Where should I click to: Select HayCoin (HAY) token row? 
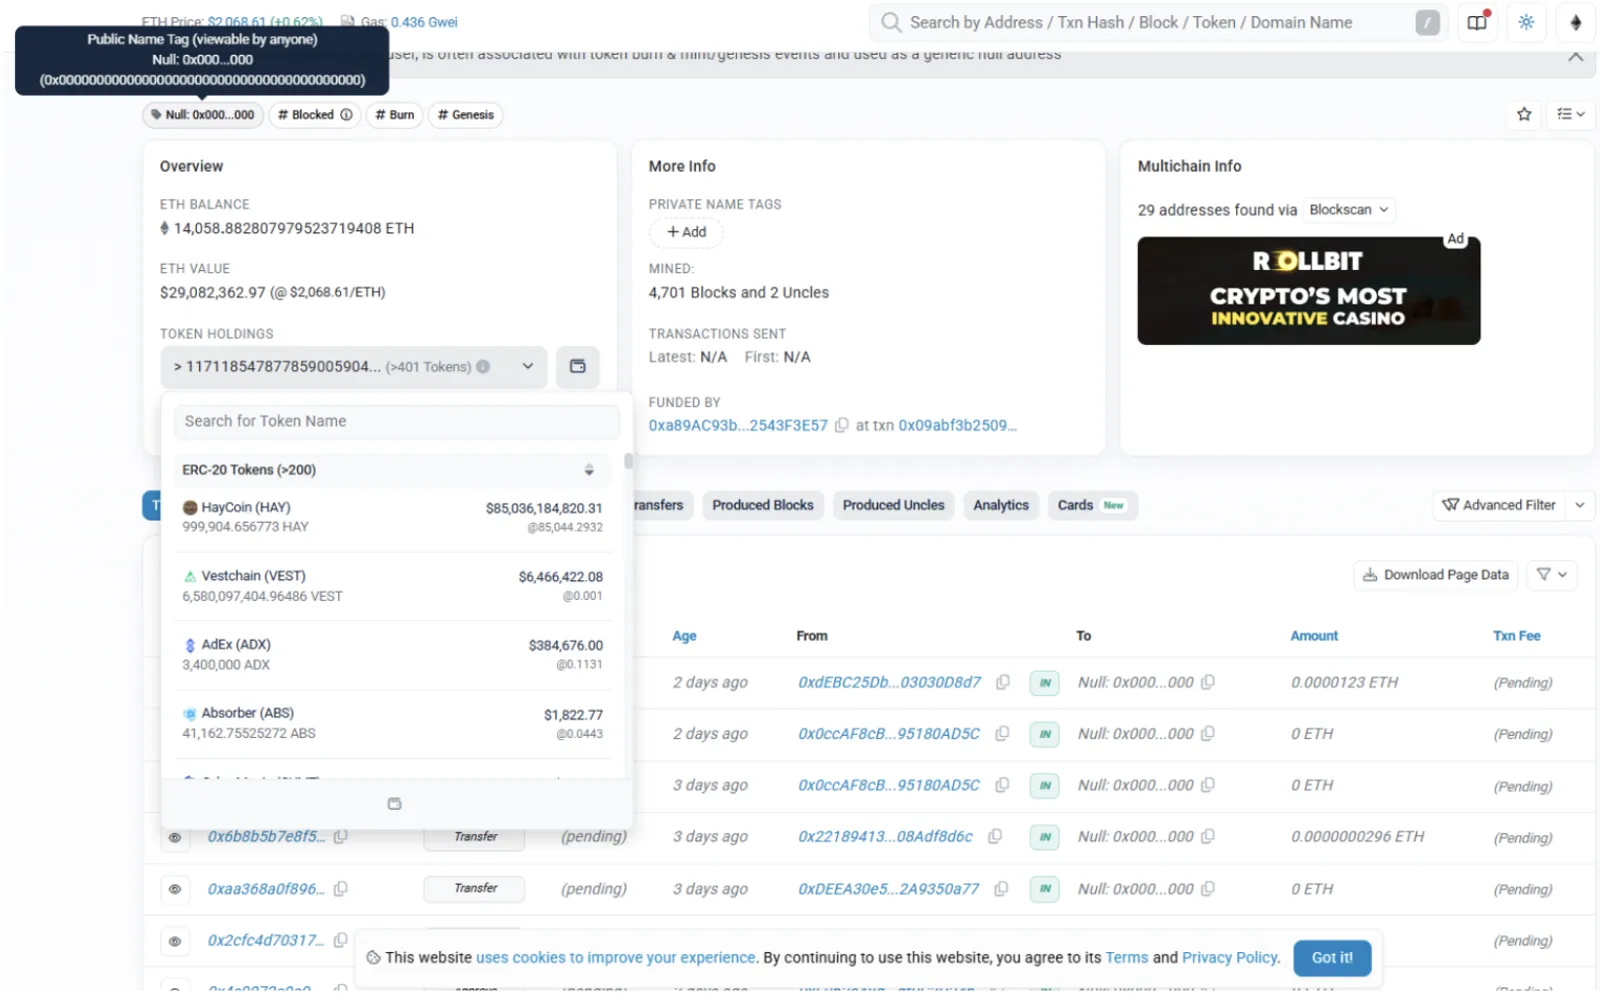(x=392, y=518)
